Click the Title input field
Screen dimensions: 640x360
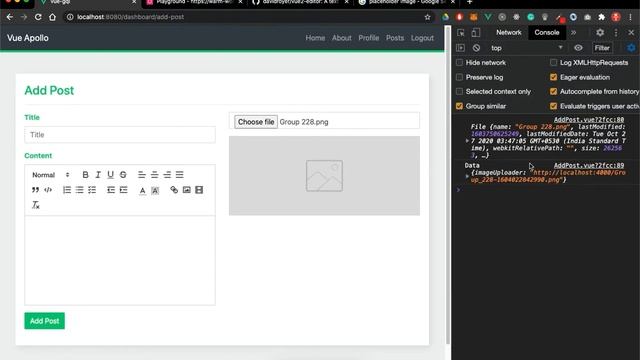120,135
